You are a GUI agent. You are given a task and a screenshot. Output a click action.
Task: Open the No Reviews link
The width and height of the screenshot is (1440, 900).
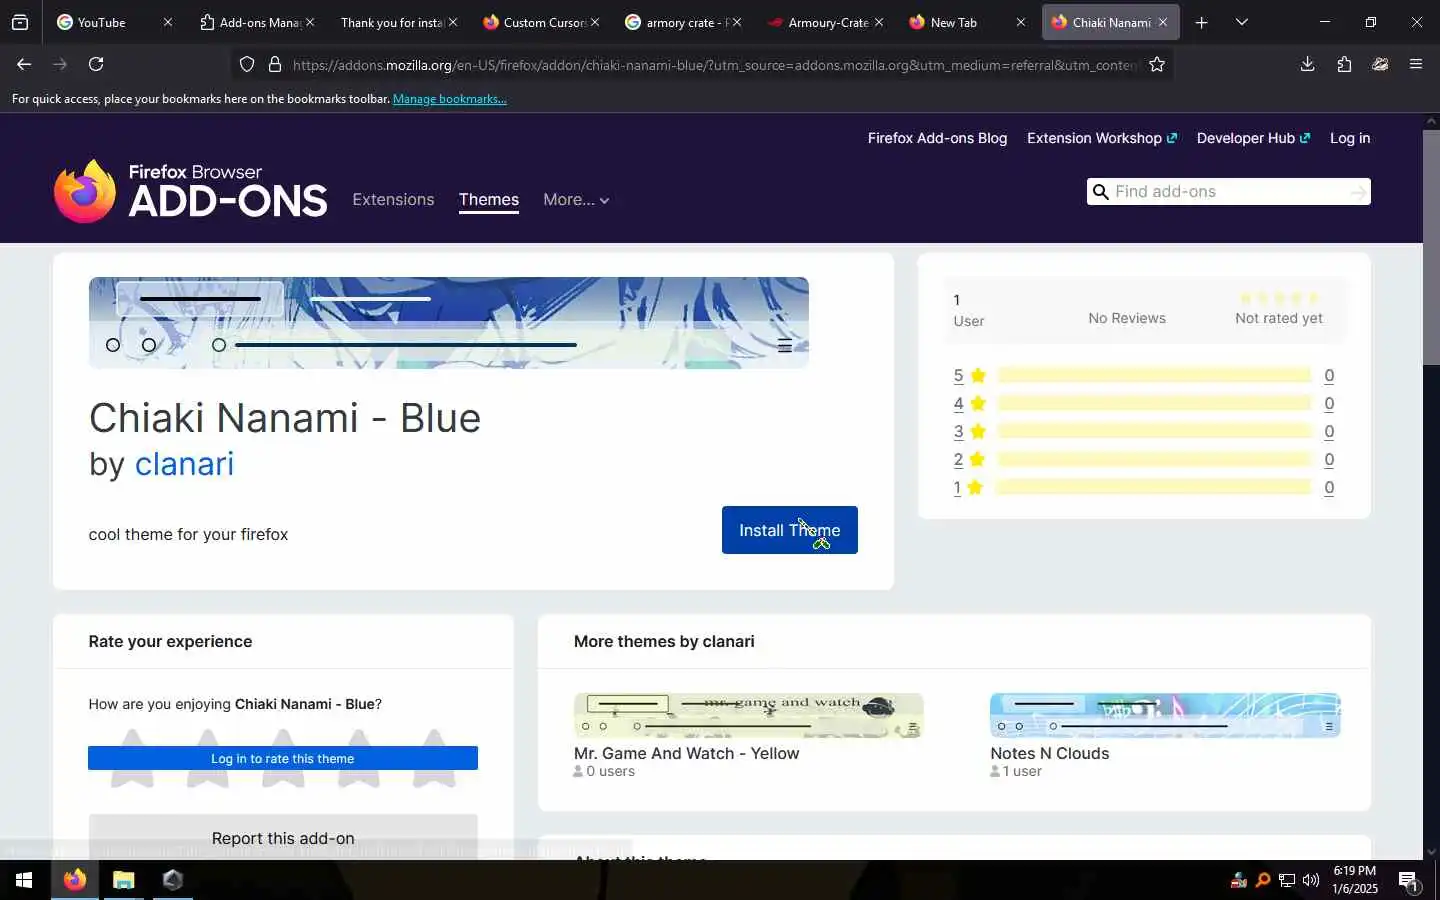1127,318
